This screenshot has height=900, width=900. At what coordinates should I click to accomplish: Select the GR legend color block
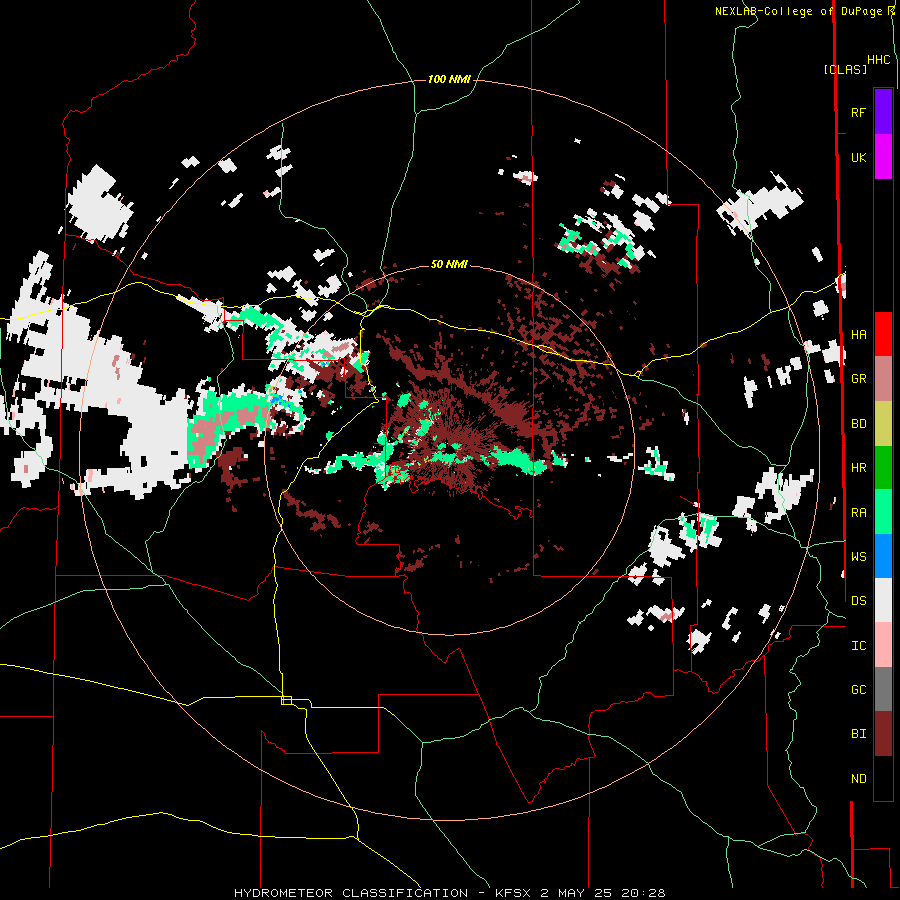point(883,378)
